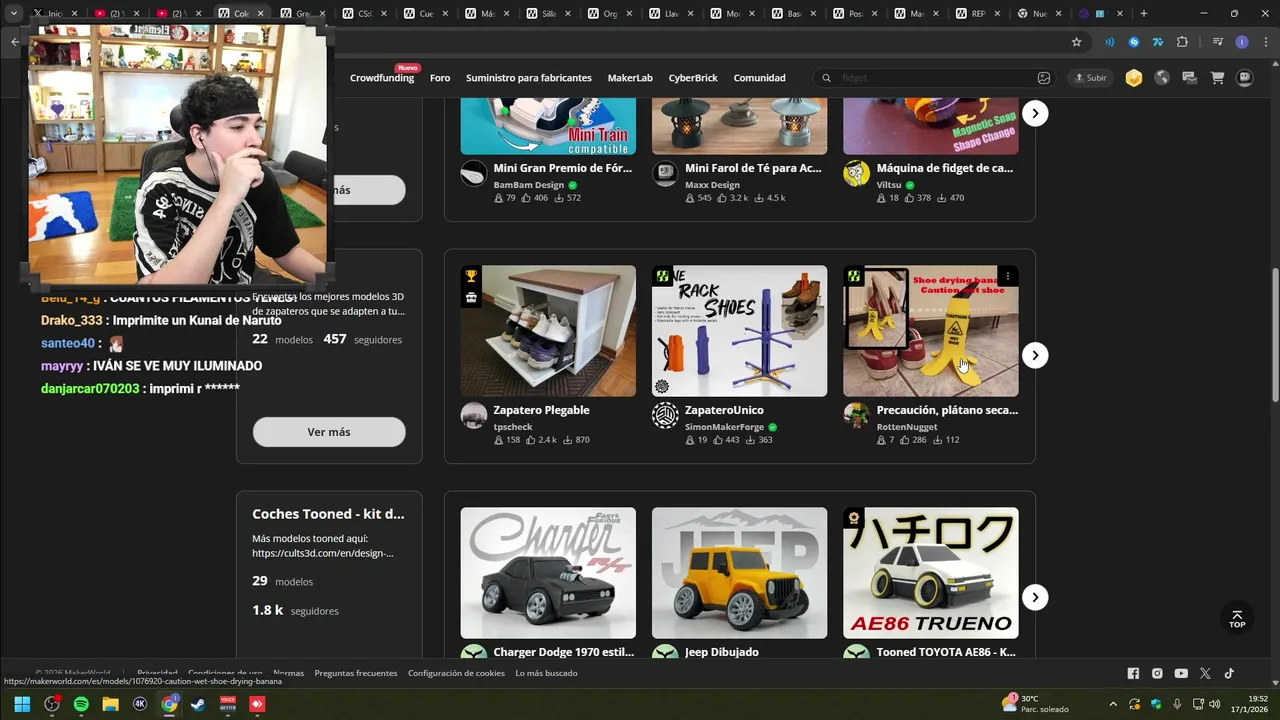
Task: Open Máquina de fidget model title
Action: (x=945, y=168)
